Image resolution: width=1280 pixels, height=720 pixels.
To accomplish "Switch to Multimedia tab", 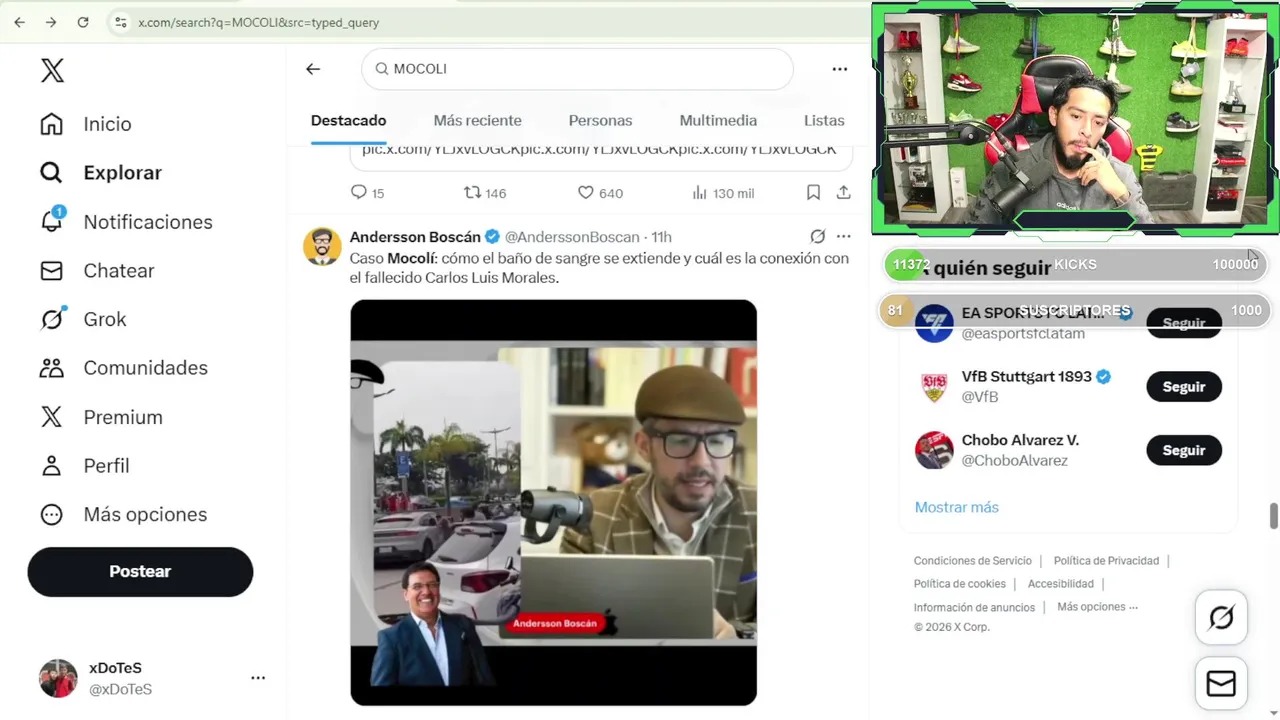I will click(718, 121).
